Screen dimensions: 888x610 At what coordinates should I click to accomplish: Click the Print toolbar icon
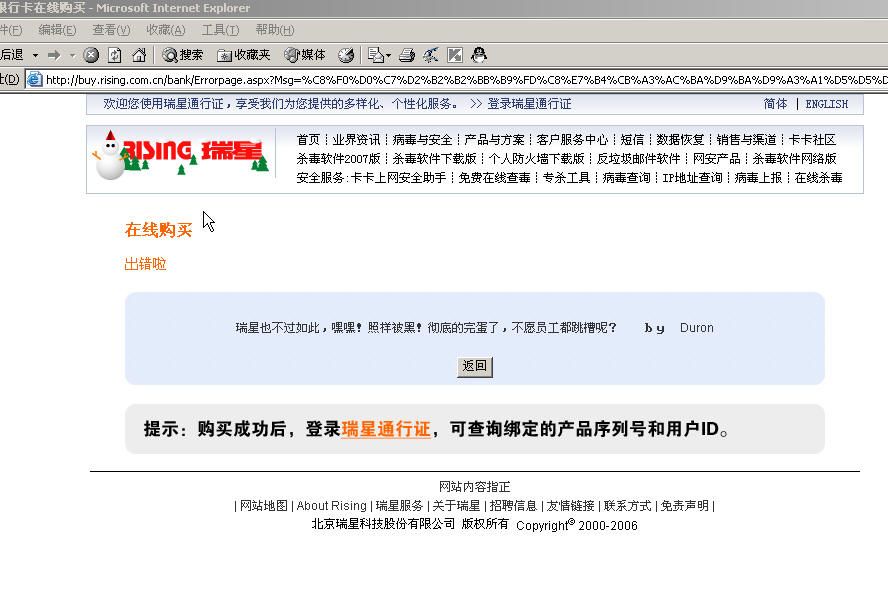click(407, 55)
